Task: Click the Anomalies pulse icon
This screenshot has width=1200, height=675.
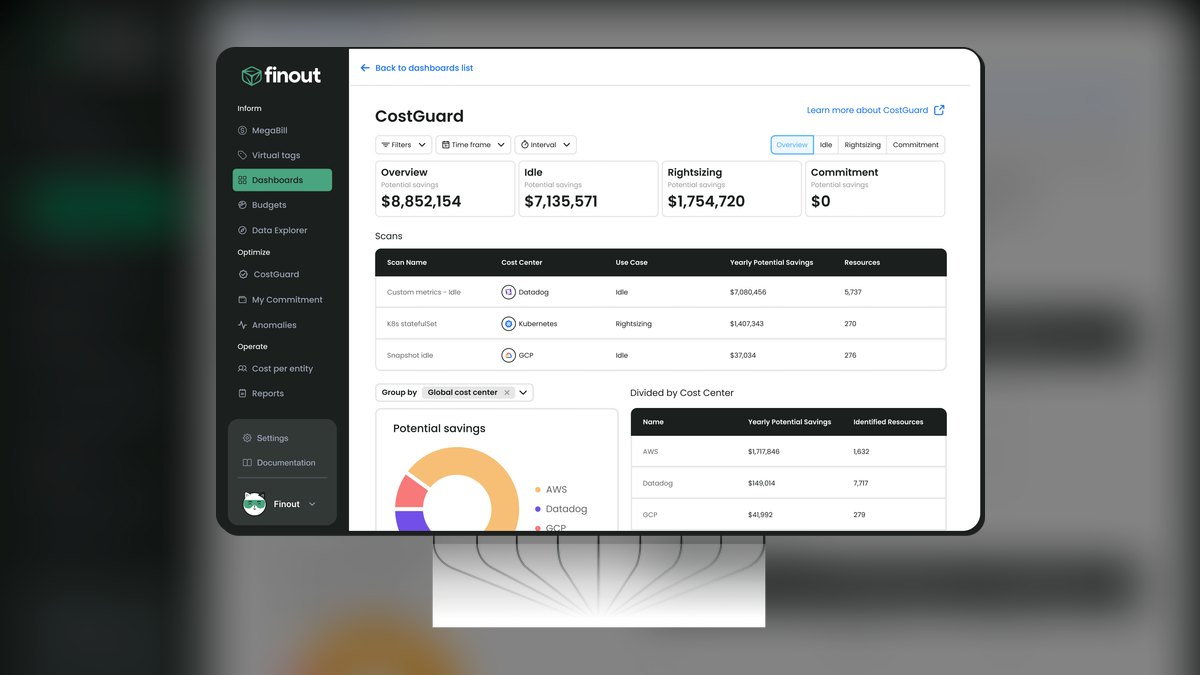Action: (x=242, y=325)
